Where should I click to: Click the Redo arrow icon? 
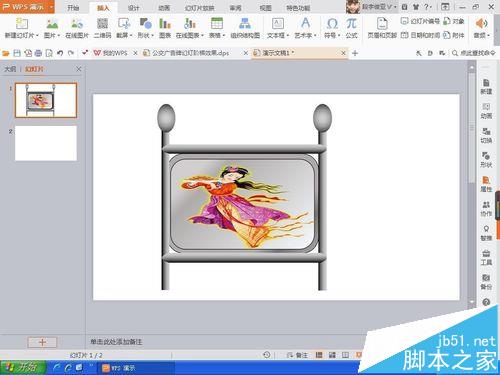[71, 53]
